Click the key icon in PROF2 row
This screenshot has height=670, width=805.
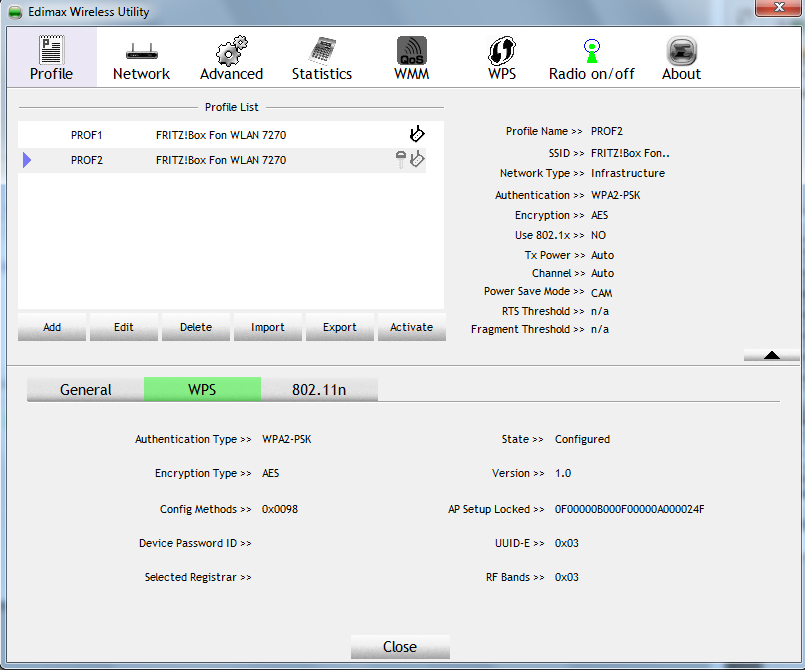pyautogui.click(x=400, y=159)
